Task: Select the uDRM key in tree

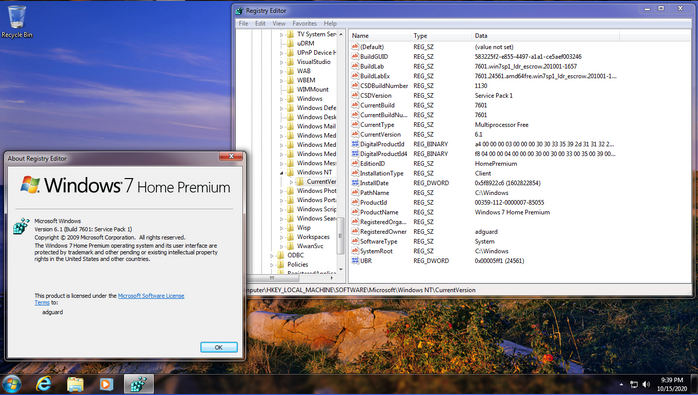Action: tap(305, 43)
